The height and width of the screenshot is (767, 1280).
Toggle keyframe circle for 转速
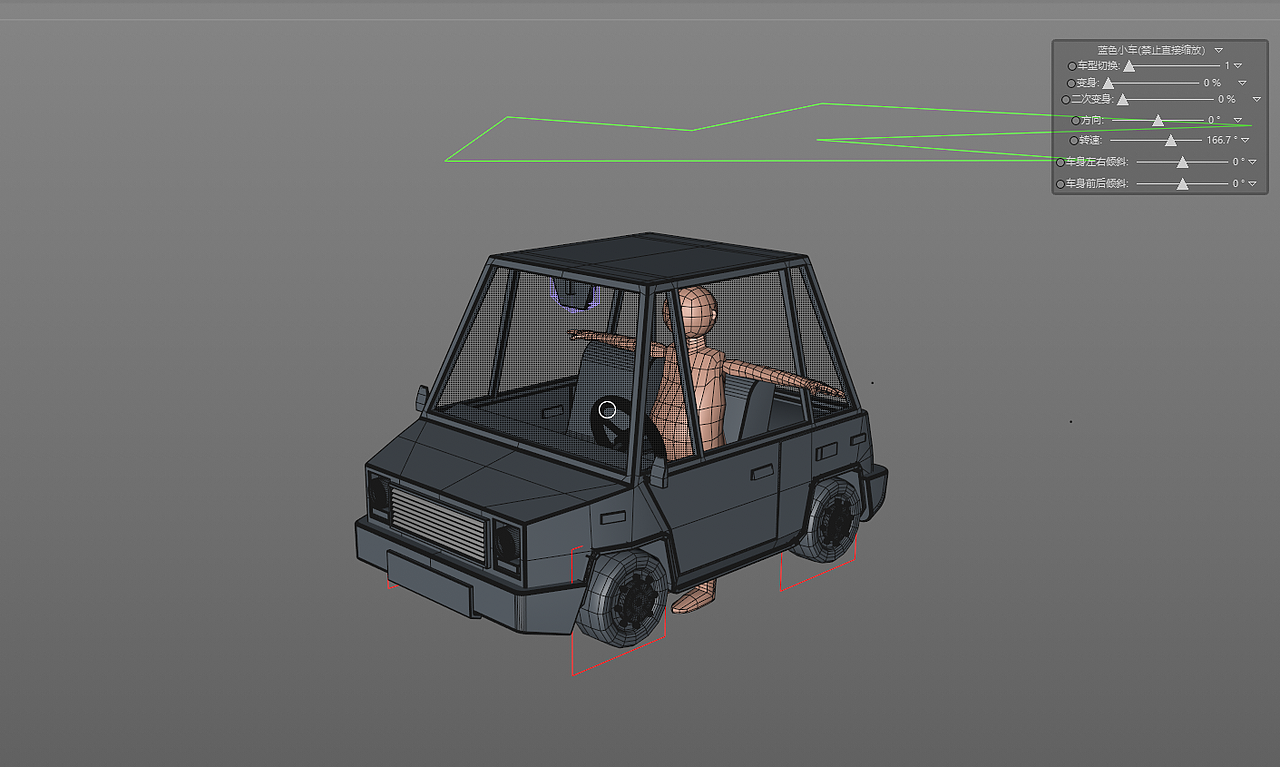(x=1074, y=141)
